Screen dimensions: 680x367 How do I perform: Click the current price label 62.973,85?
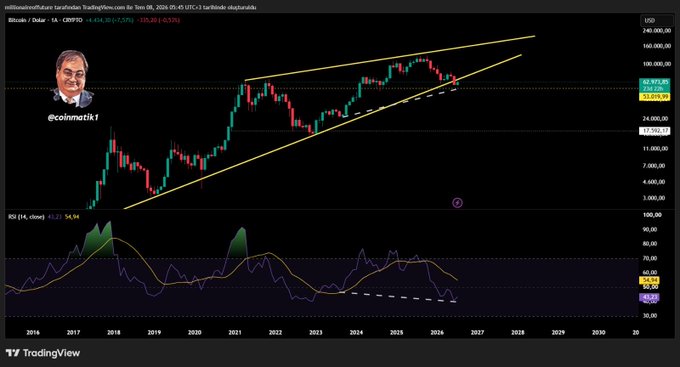655,82
